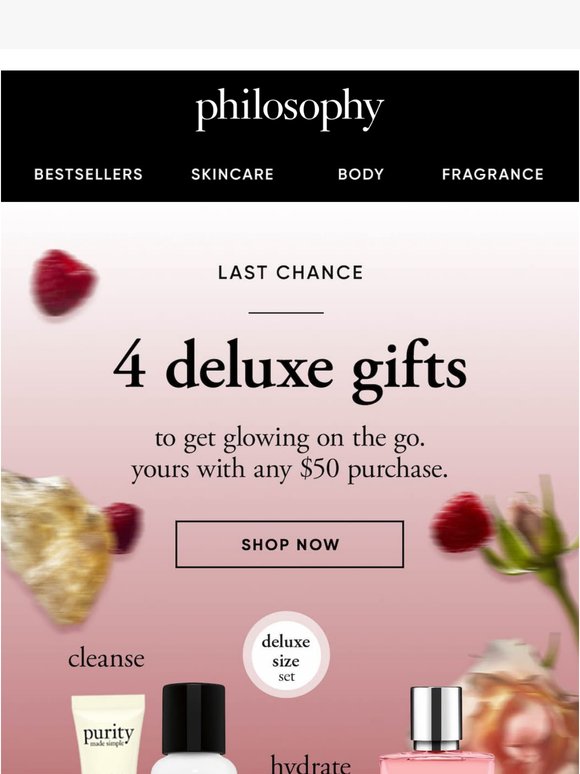The image size is (580, 774).
Task: Click the 'hydrate' label
Action: 311,764
